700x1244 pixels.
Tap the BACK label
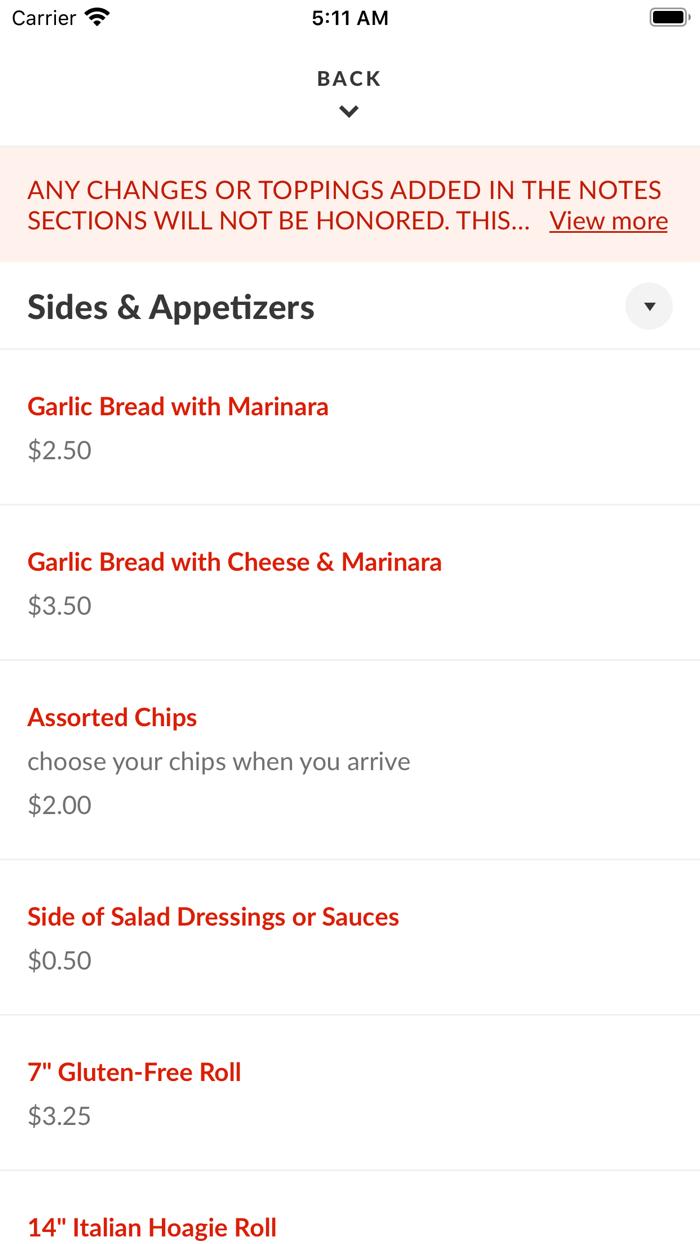(349, 77)
